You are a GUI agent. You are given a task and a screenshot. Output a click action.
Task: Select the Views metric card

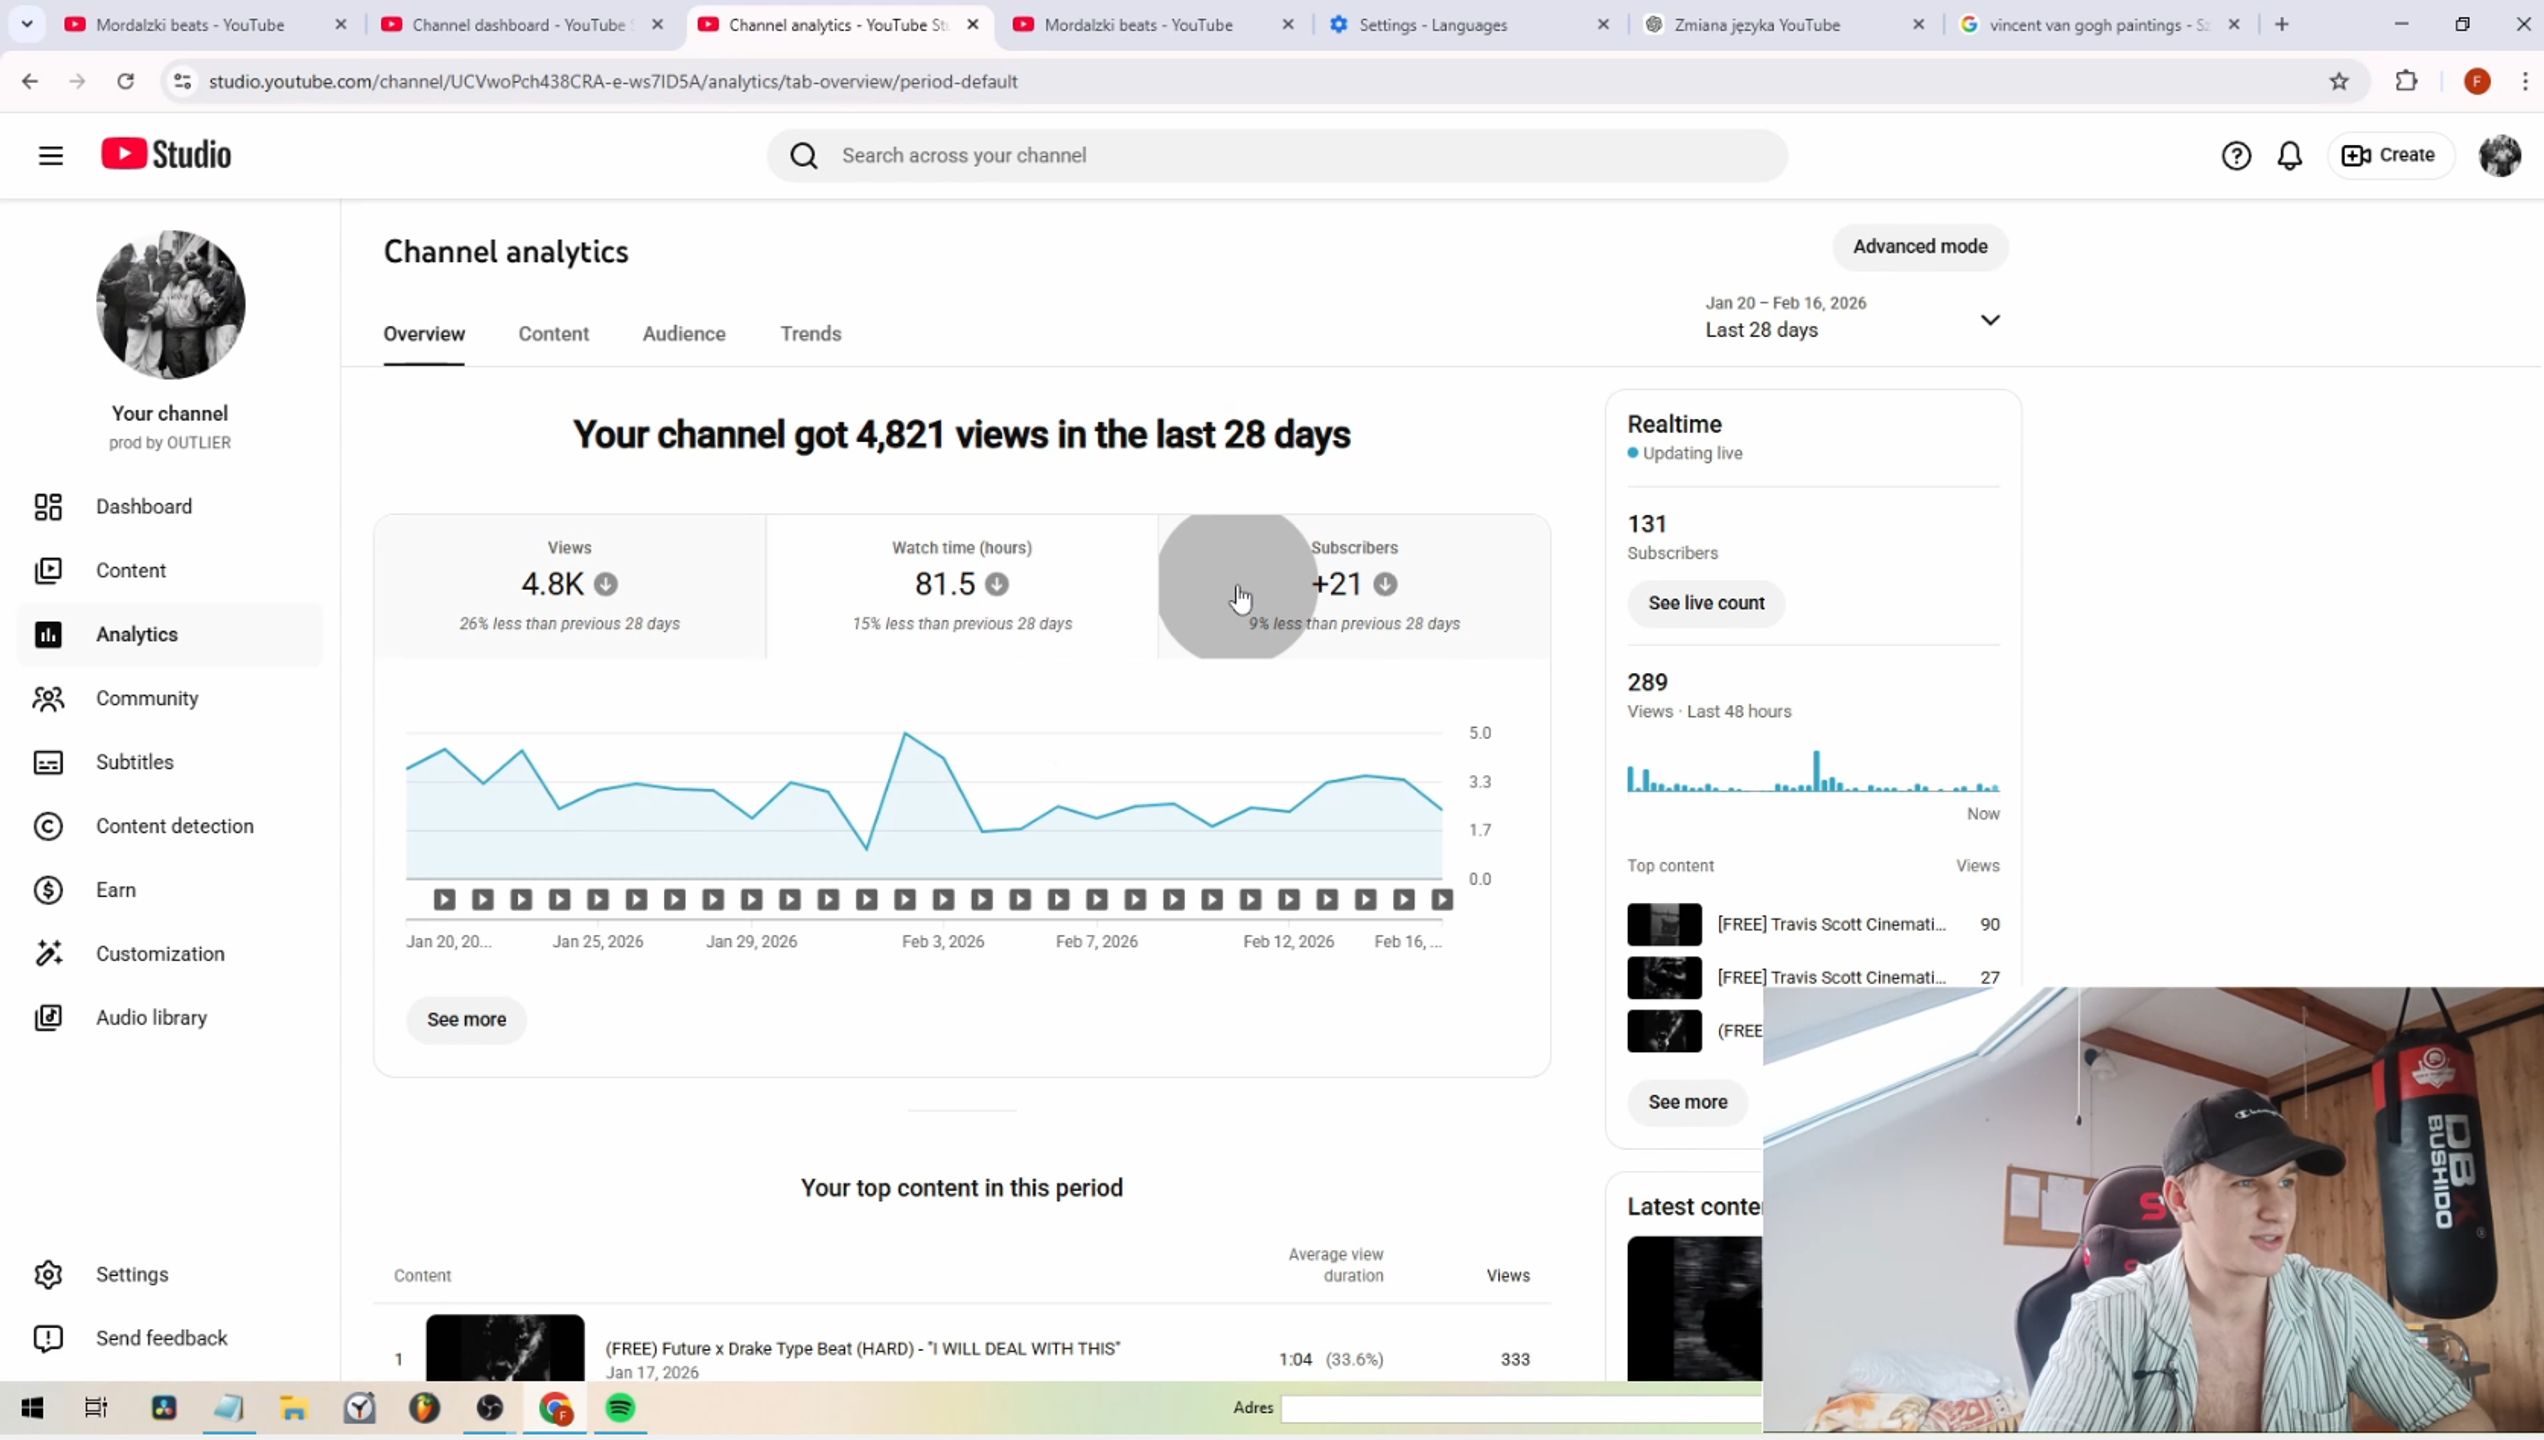[x=570, y=586]
